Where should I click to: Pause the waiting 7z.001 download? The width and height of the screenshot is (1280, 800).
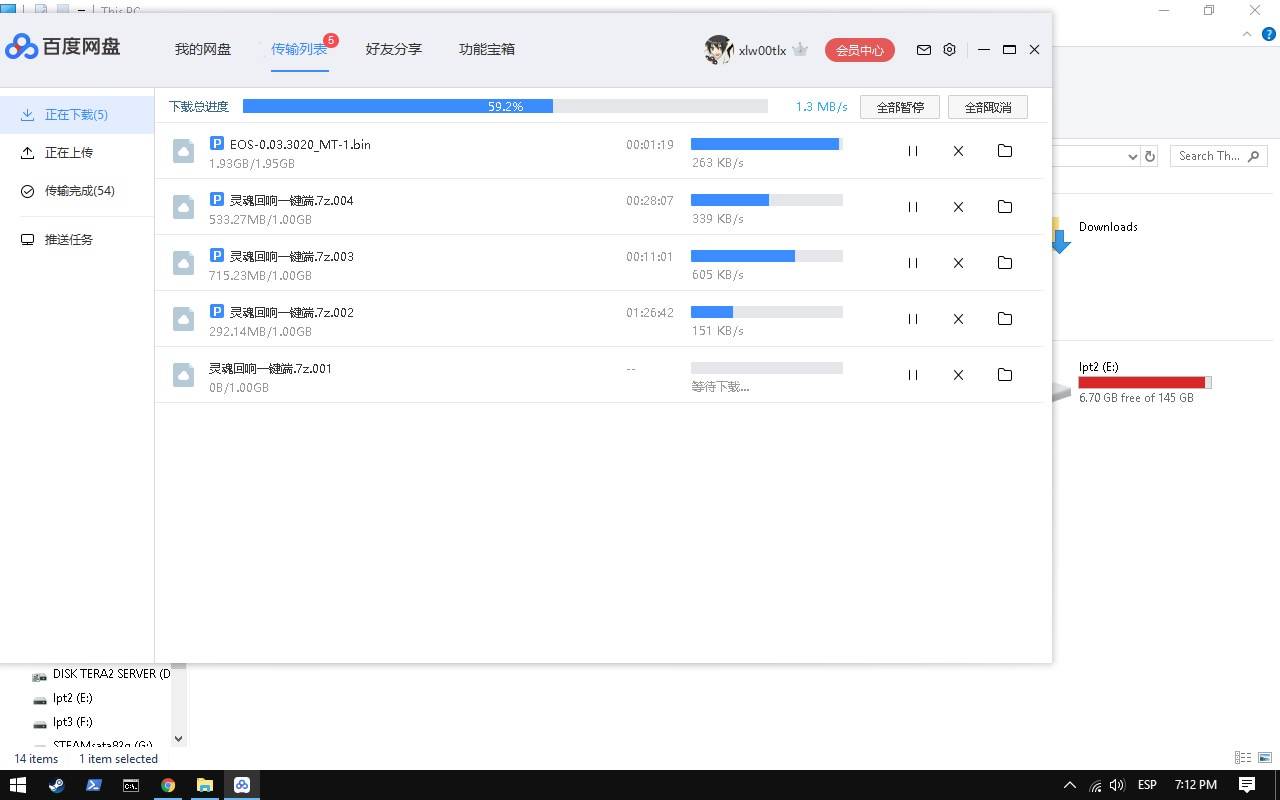click(912, 375)
